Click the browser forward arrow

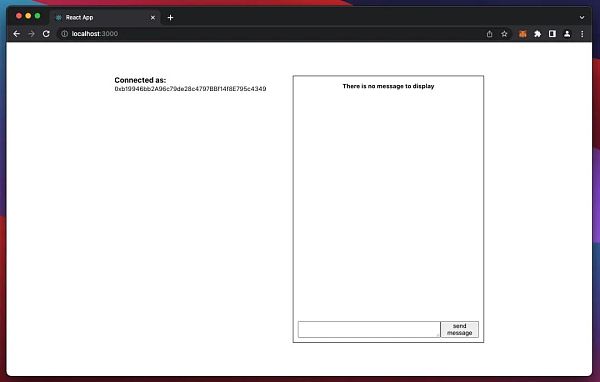click(x=31, y=34)
